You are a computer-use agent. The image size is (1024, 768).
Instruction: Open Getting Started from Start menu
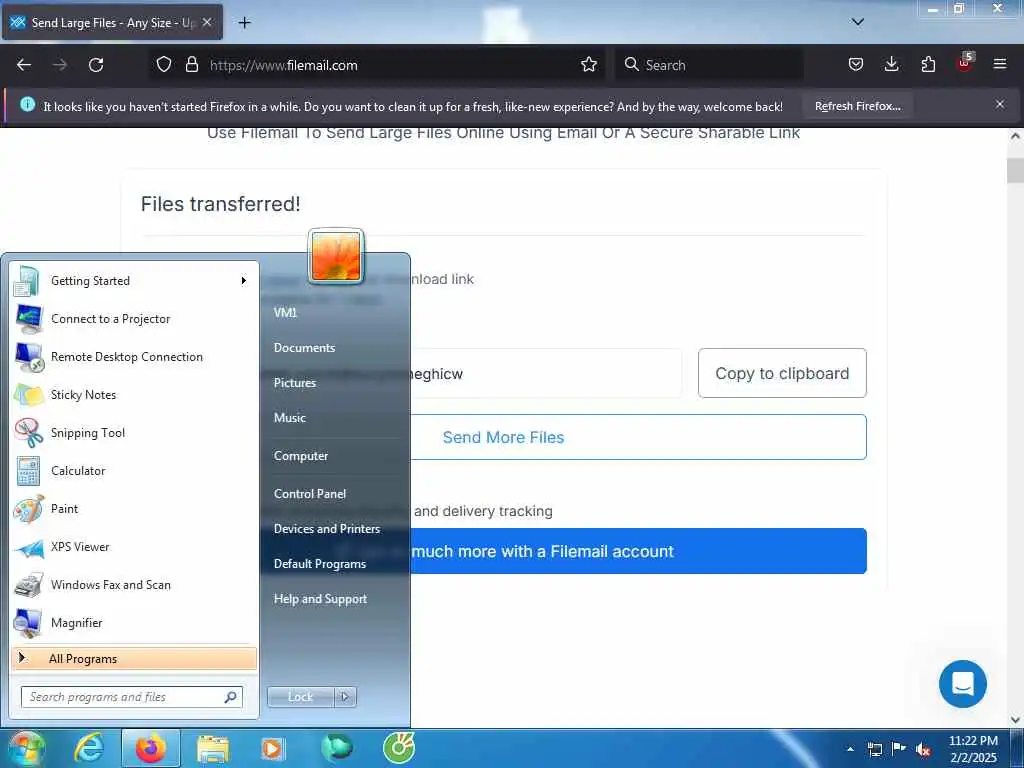[134, 281]
